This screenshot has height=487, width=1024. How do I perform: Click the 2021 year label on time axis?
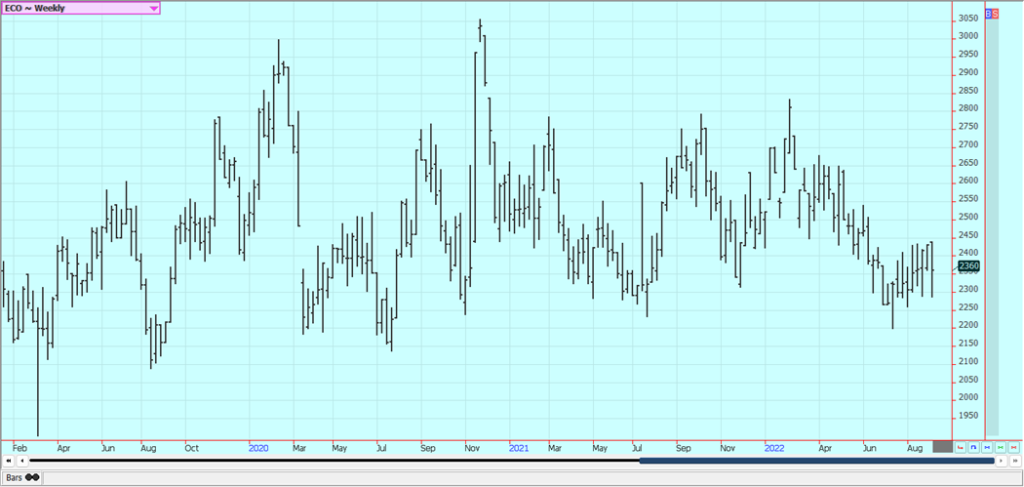519,448
